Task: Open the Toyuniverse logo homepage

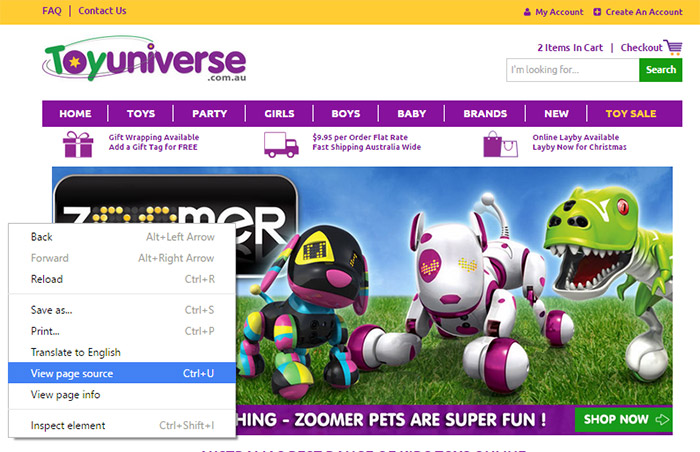Action: click(x=144, y=59)
